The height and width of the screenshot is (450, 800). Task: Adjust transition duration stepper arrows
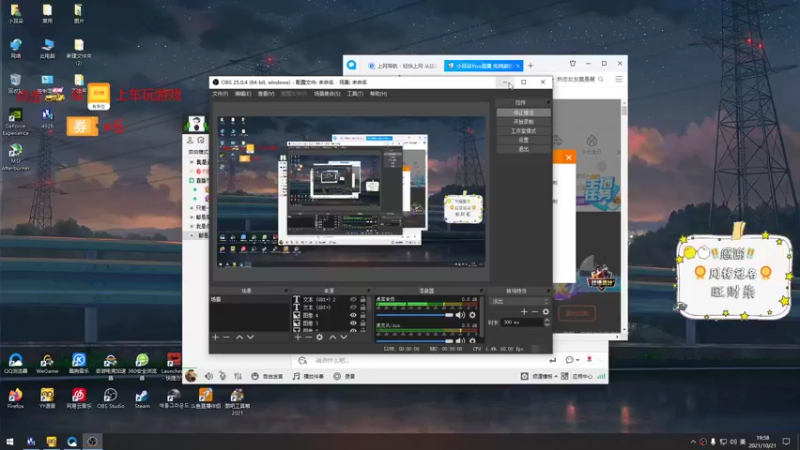[547, 322]
